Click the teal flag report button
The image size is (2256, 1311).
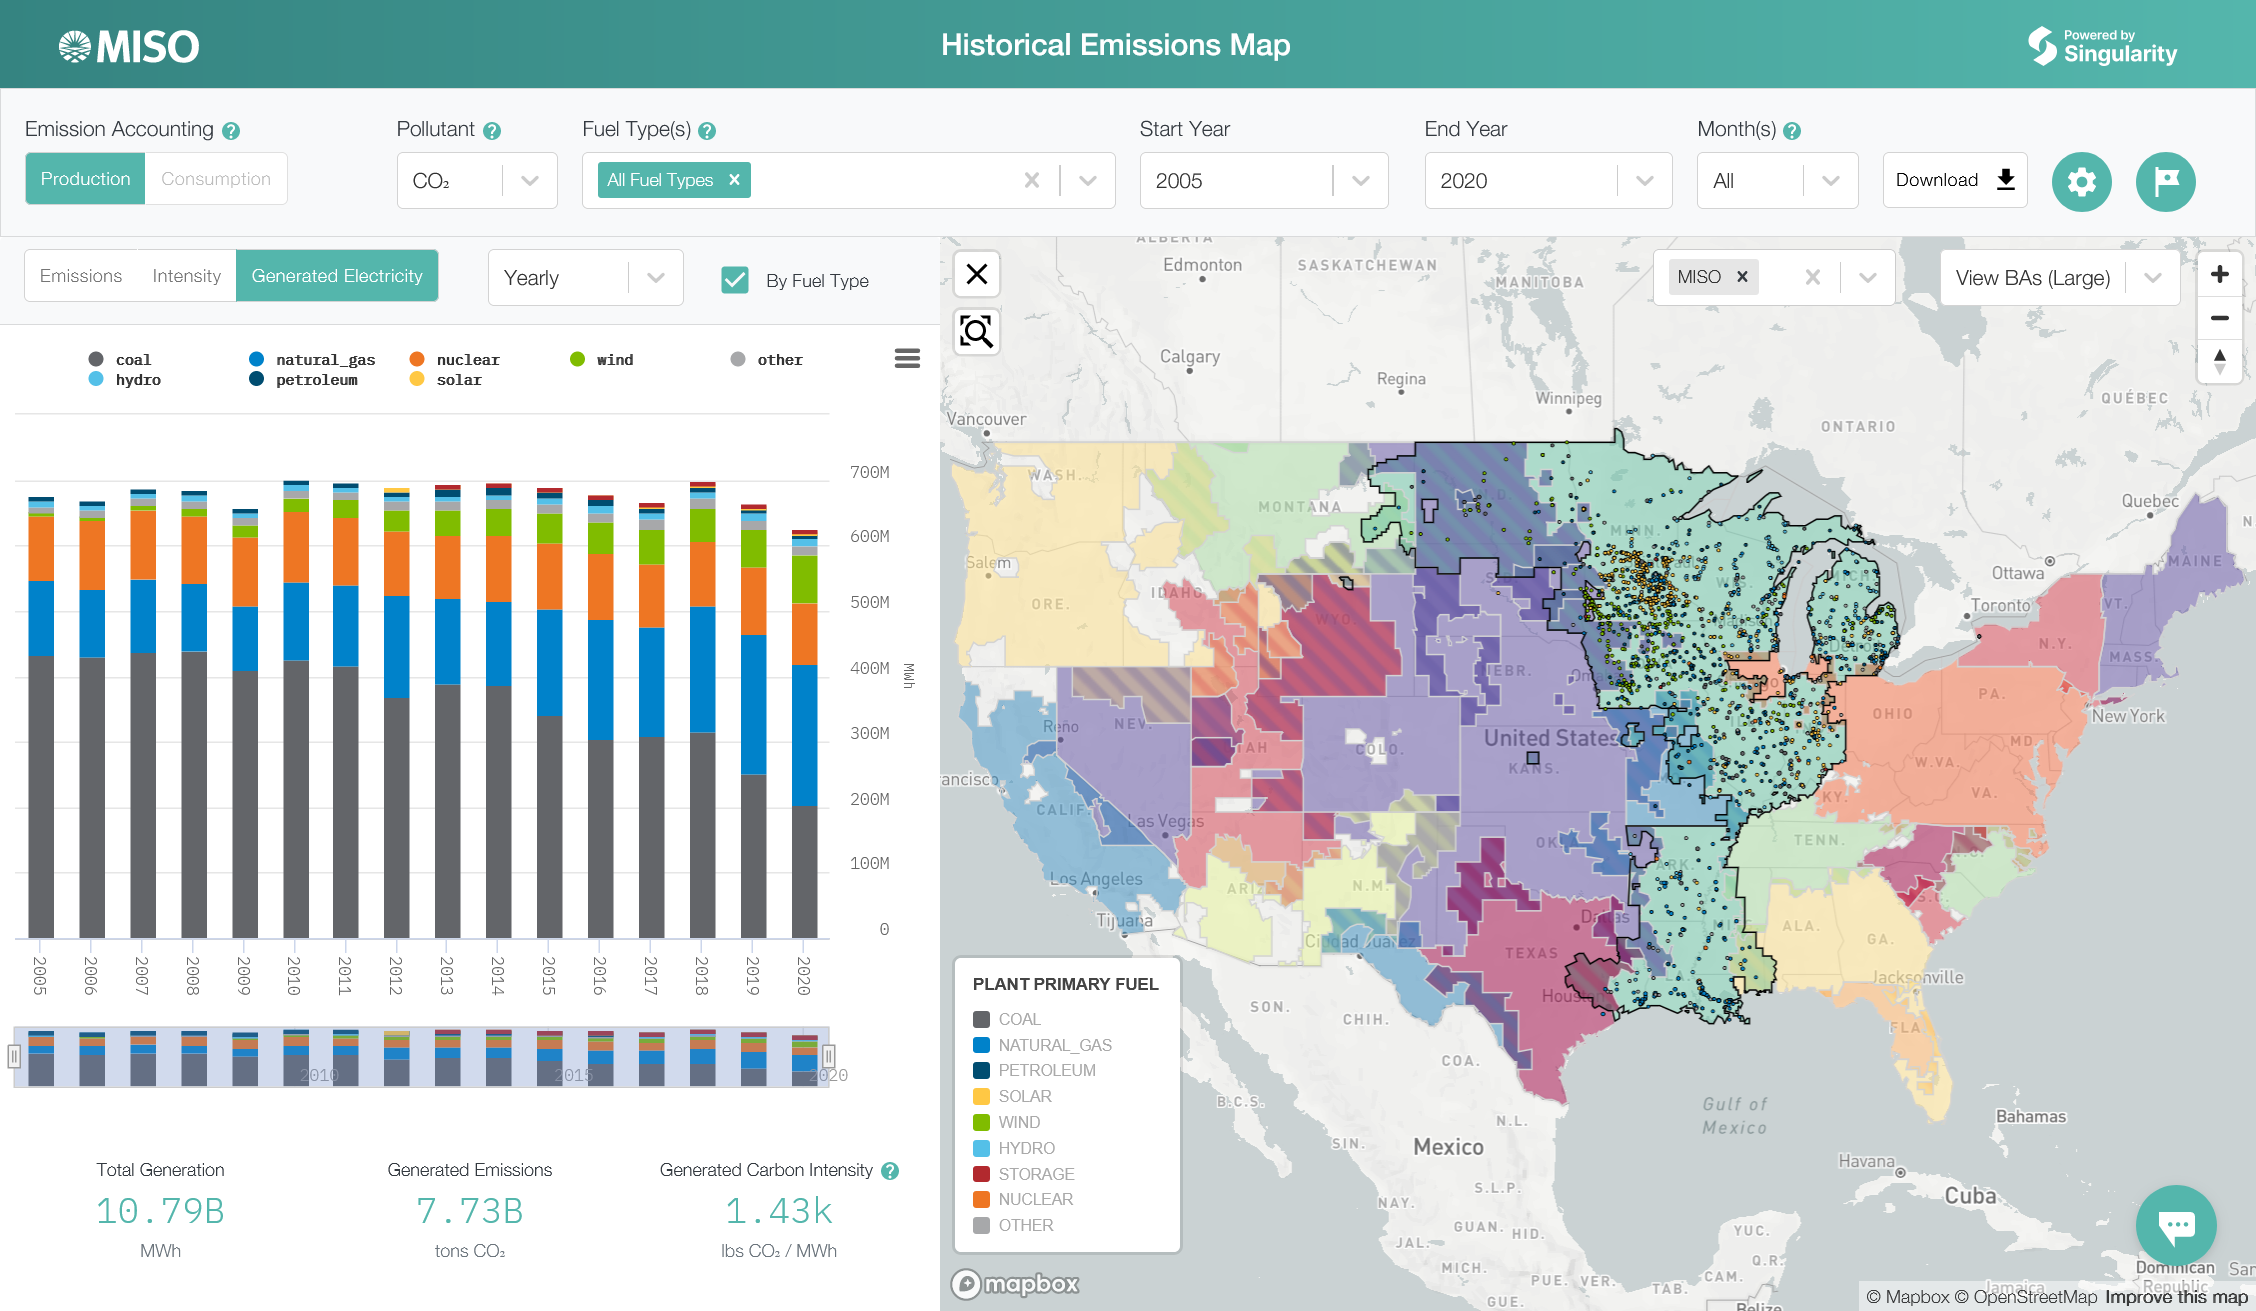(2165, 181)
